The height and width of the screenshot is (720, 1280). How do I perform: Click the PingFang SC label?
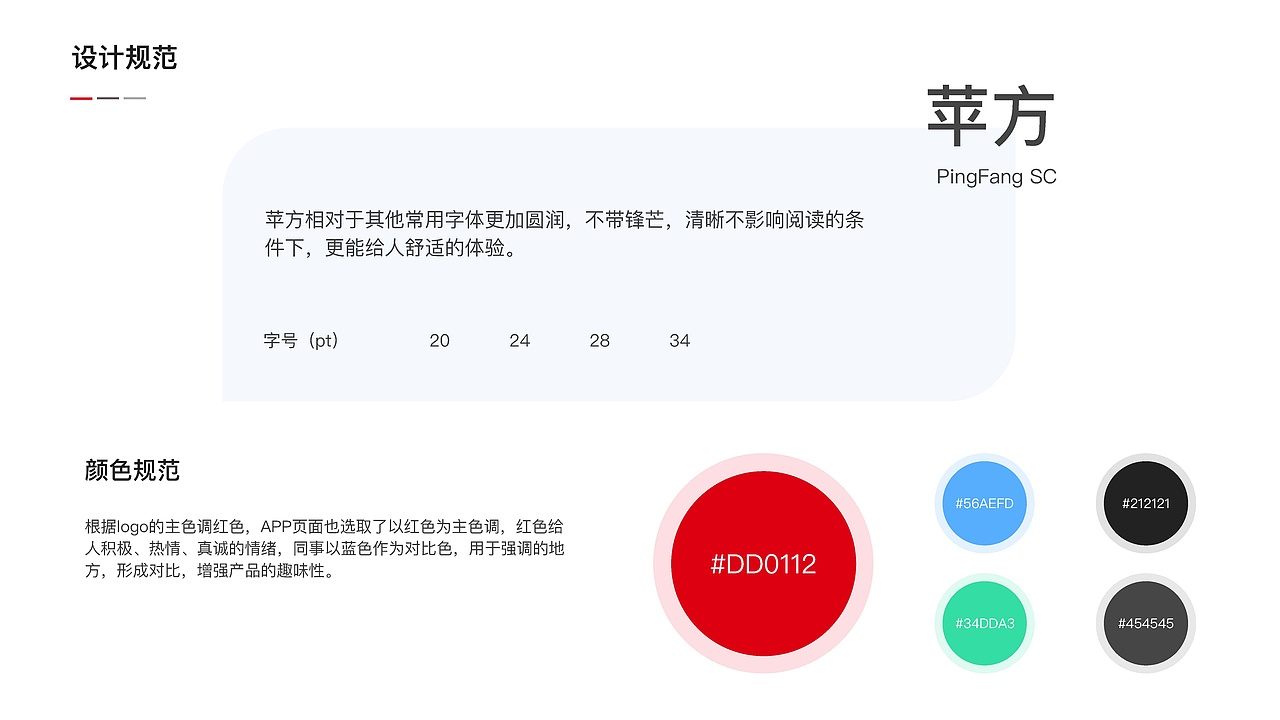(996, 176)
